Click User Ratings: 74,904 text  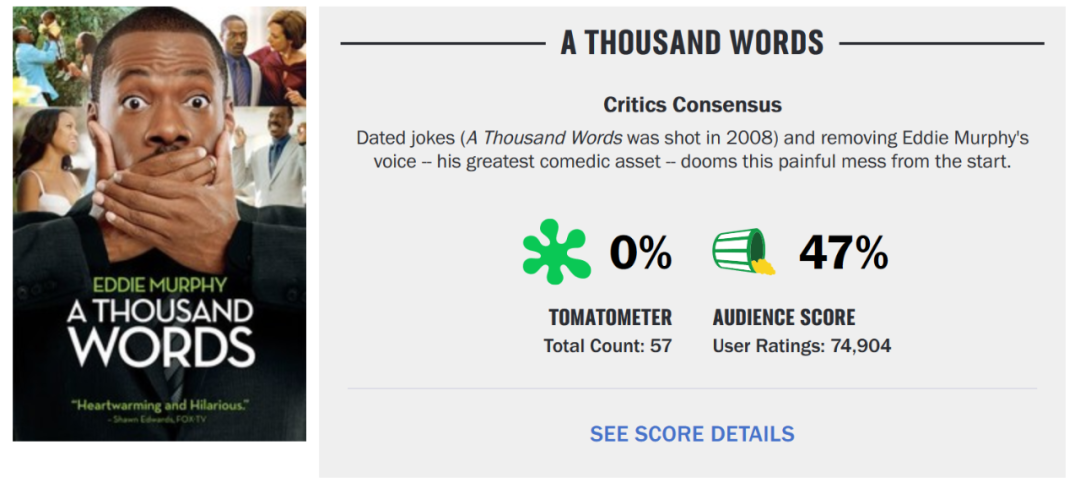pyautogui.click(x=802, y=345)
